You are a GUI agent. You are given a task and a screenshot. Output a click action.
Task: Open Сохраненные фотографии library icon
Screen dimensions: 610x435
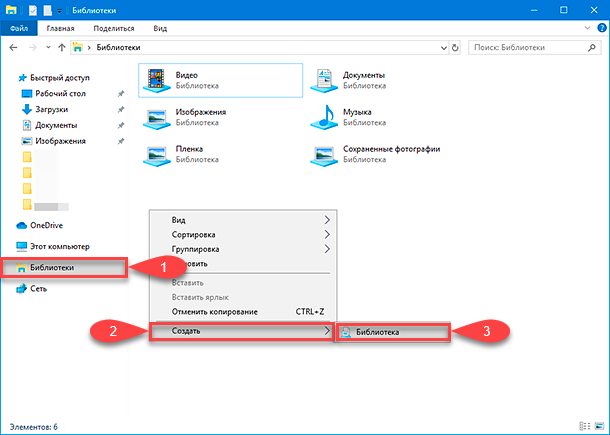click(324, 154)
